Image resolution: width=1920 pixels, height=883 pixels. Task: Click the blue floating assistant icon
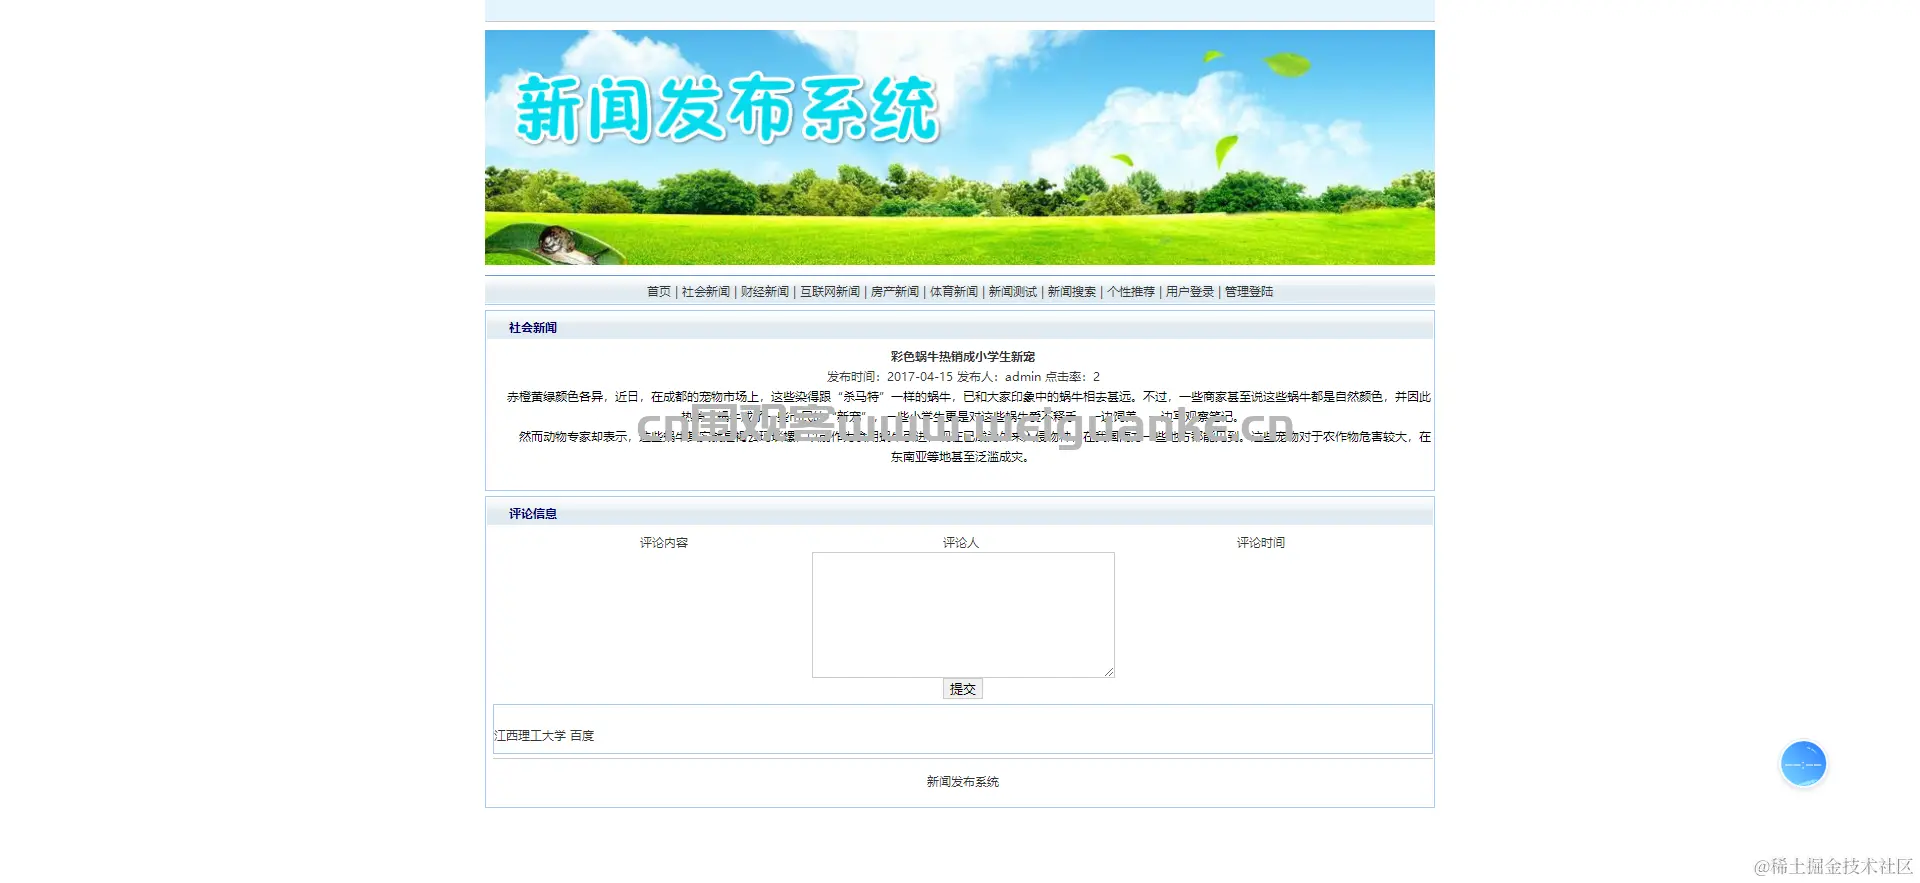pyautogui.click(x=1803, y=764)
